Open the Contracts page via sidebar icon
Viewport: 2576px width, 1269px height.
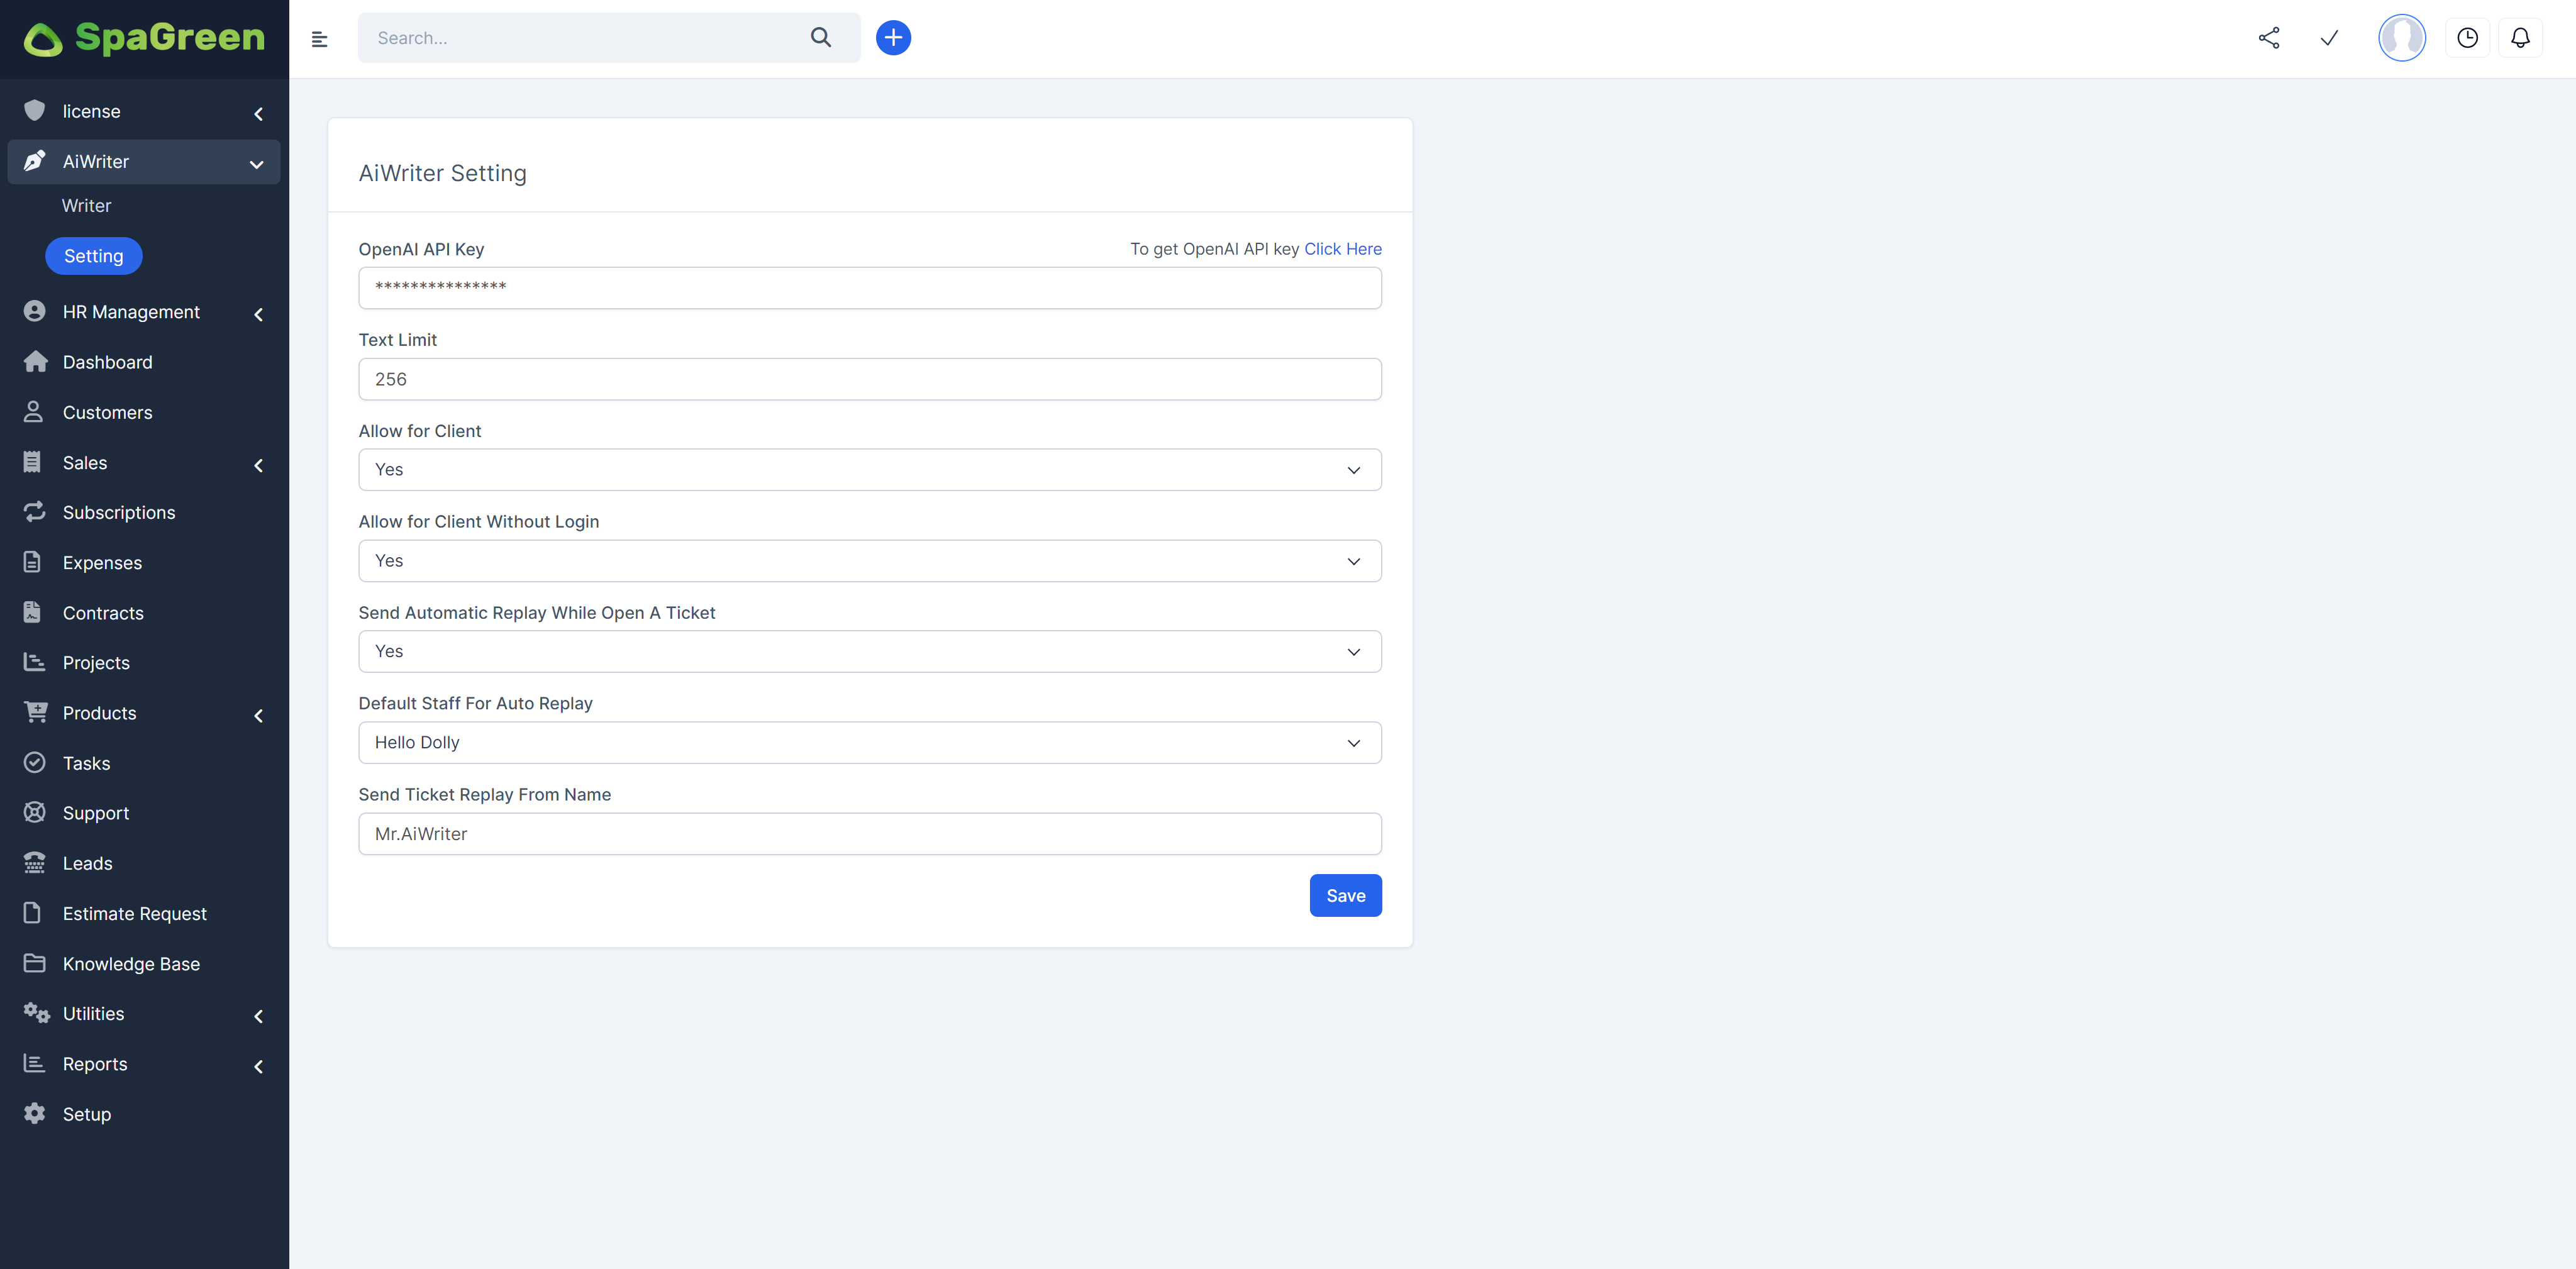point(35,612)
